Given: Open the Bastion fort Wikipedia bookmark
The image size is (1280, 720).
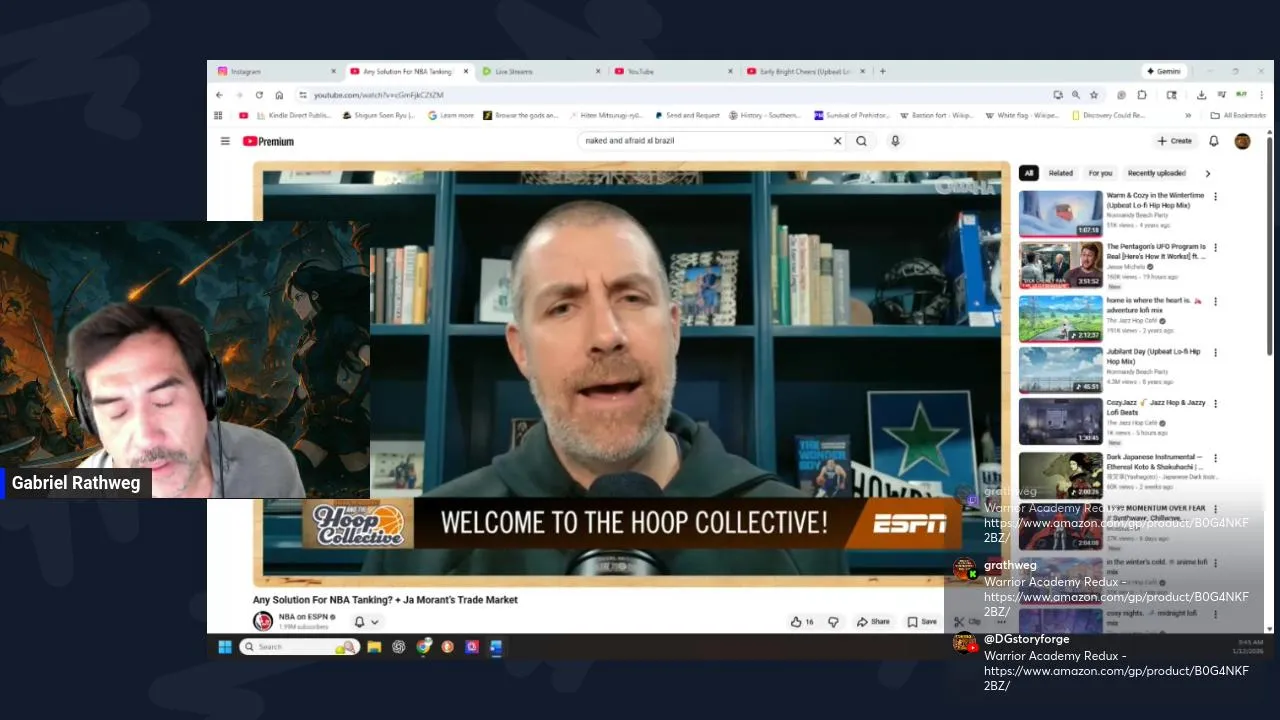Looking at the screenshot, I should click(x=938, y=115).
